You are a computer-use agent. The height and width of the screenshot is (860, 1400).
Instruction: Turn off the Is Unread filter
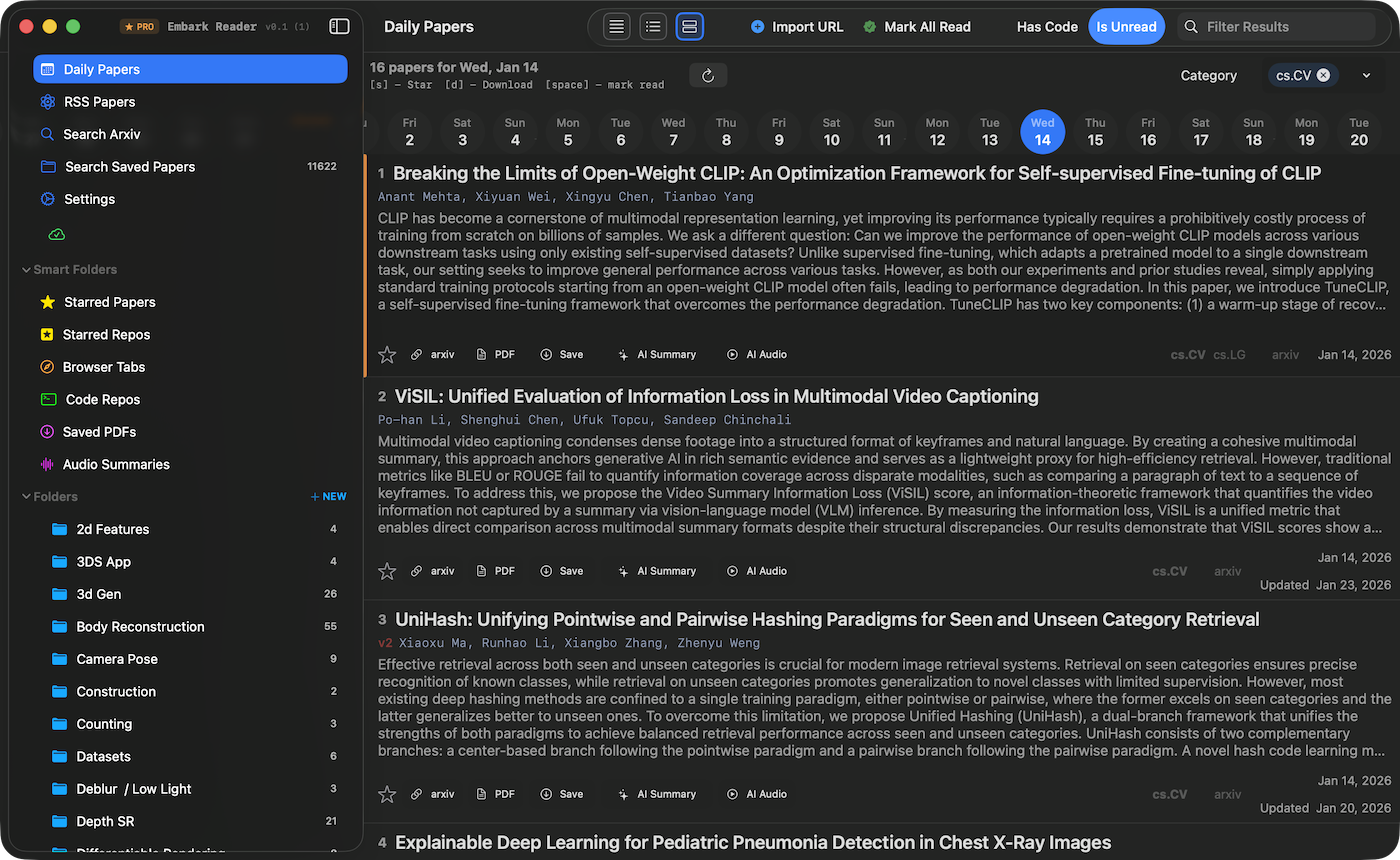click(x=1126, y=26)
